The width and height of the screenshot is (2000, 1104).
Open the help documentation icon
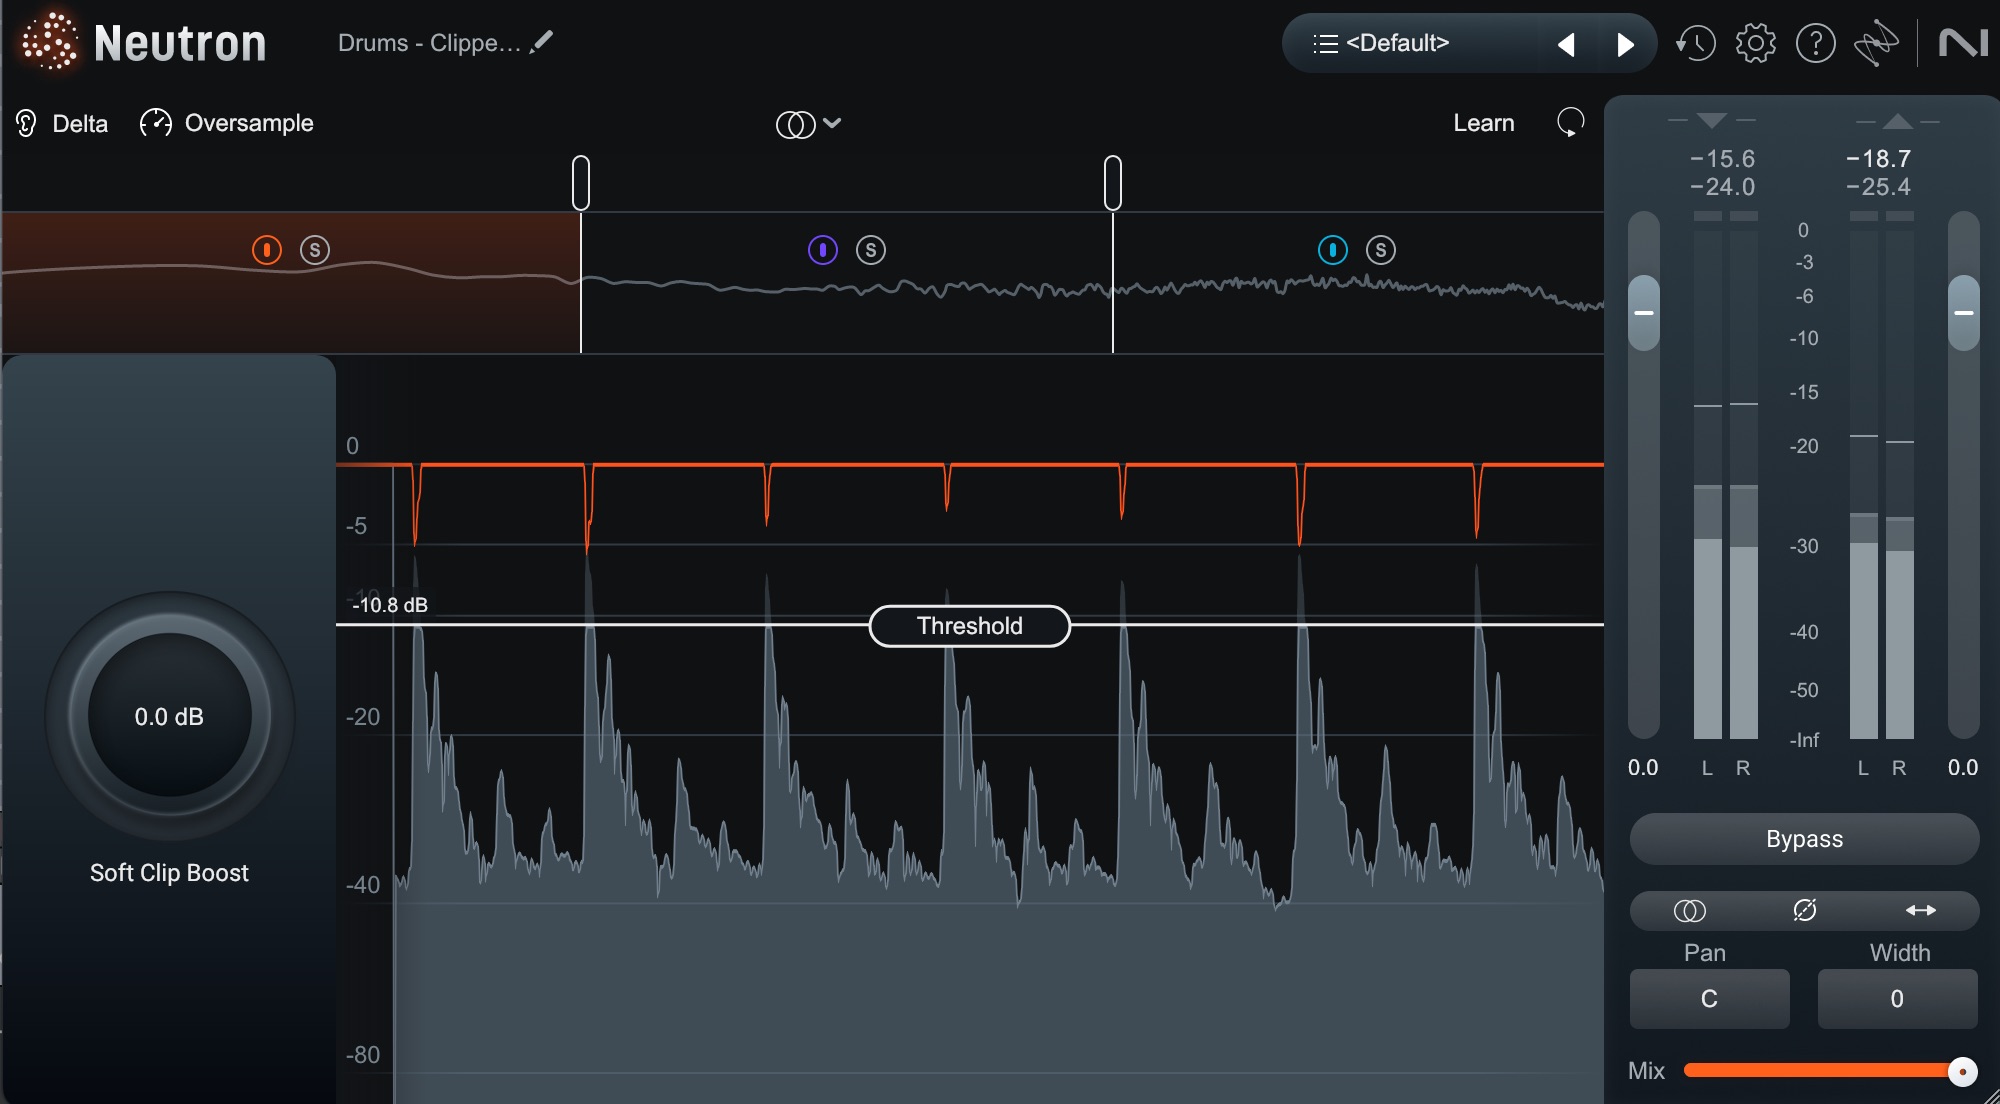[1817, 42]
